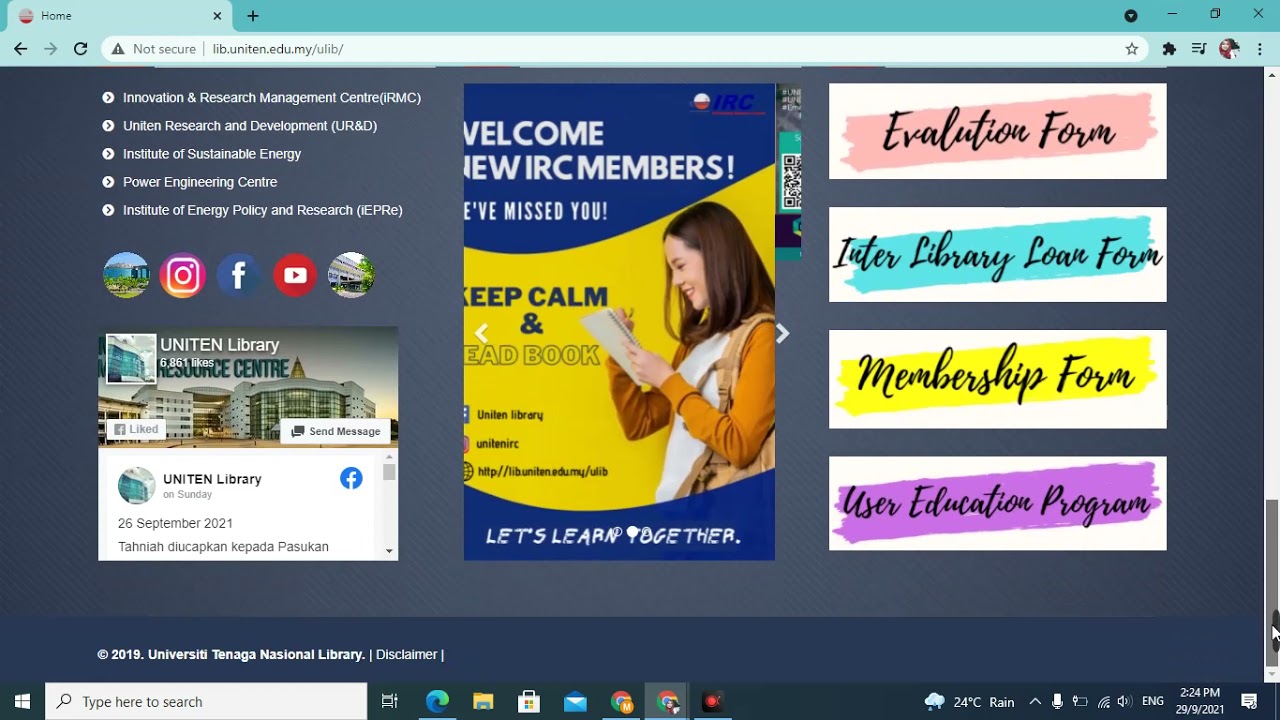The image size is (1280, 720).
Task: Open the Evalution Form banner
Action: 997,131
